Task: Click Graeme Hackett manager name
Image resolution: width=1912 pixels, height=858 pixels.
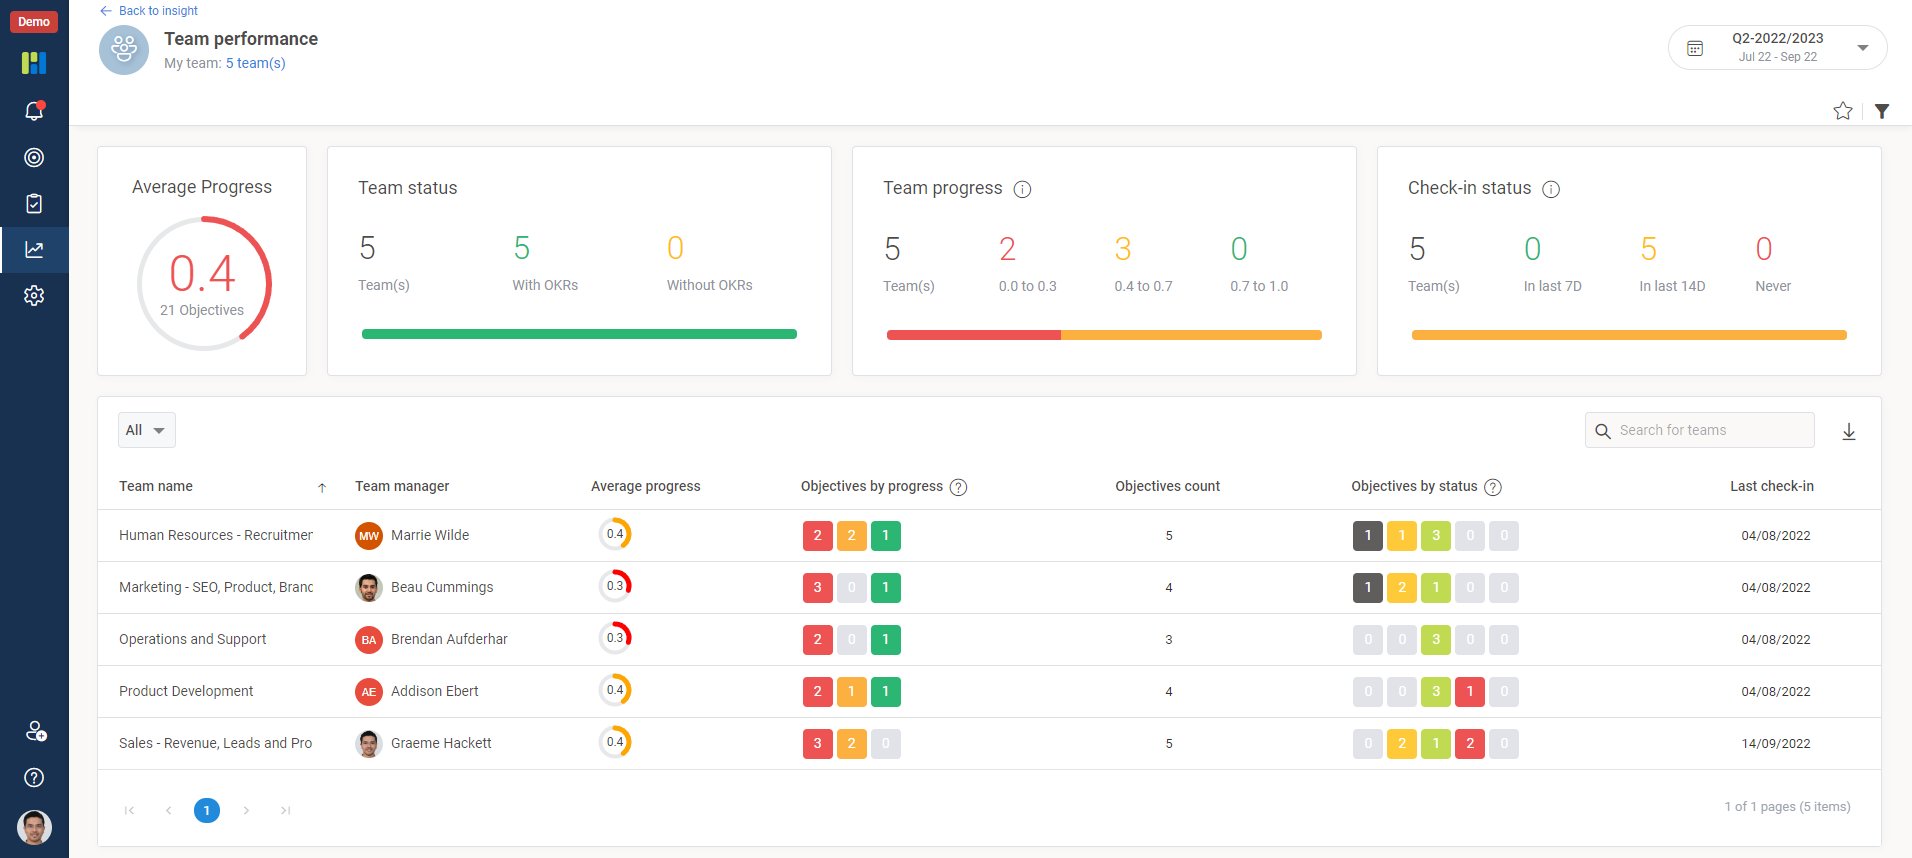Action: [x=441, y=743]
